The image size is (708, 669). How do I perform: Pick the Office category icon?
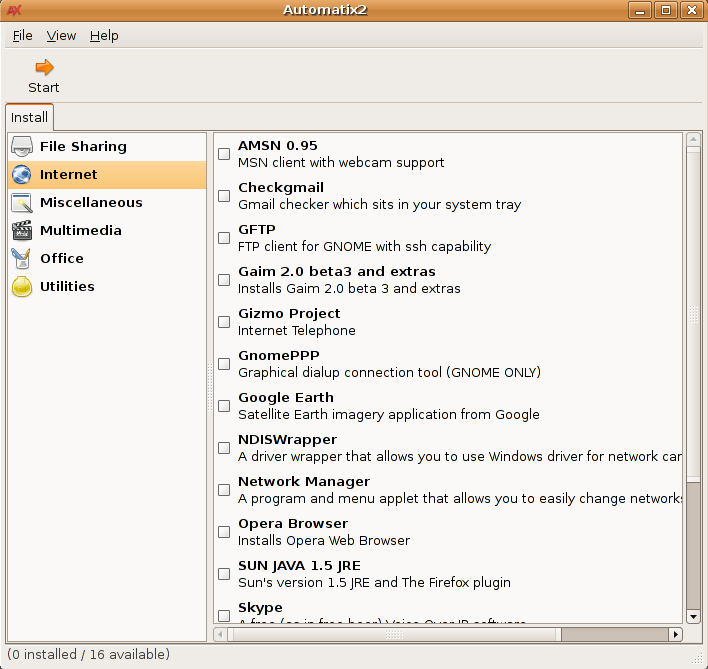[22, 258]
